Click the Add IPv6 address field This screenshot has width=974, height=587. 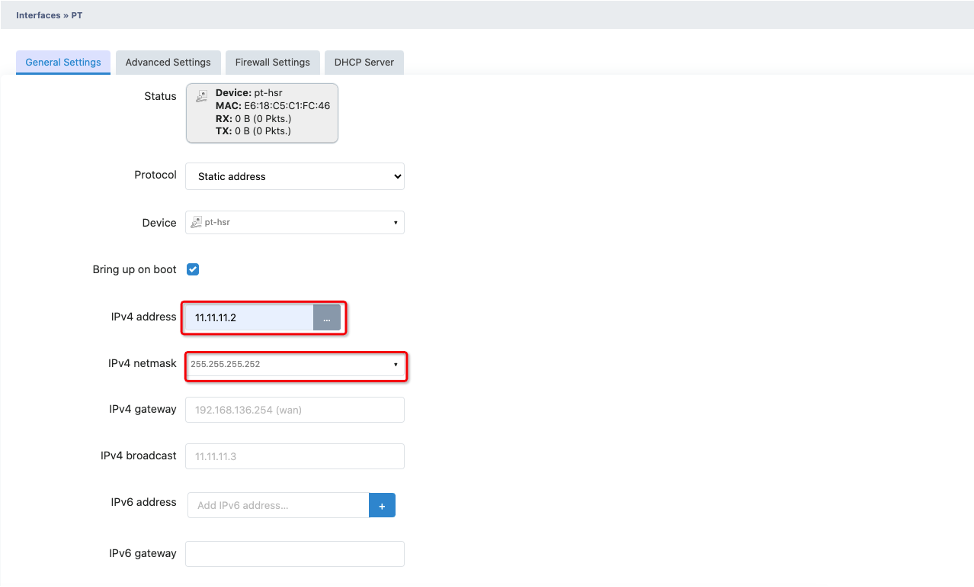pyautogui.click(x=278, y=505)
